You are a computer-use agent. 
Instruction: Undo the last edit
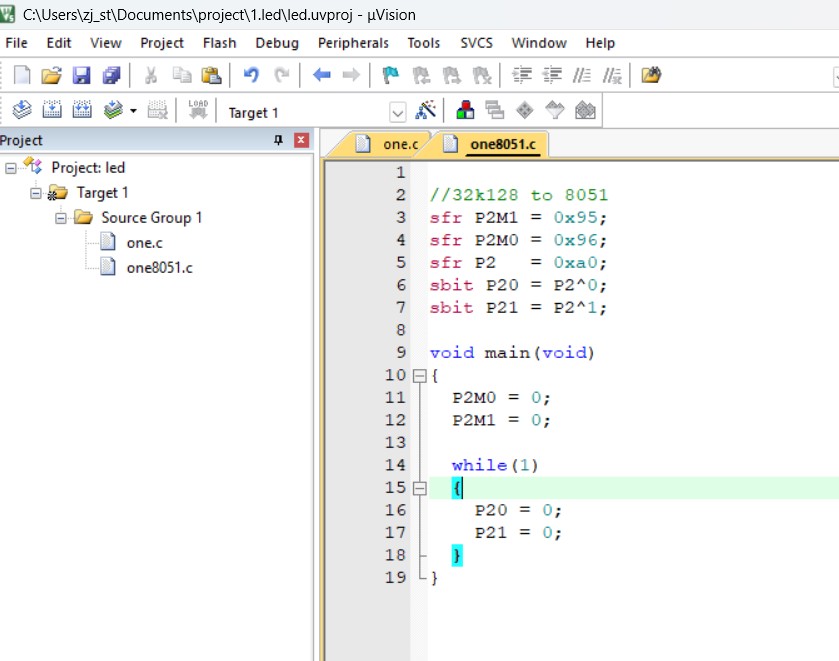(x=251, y=75)
